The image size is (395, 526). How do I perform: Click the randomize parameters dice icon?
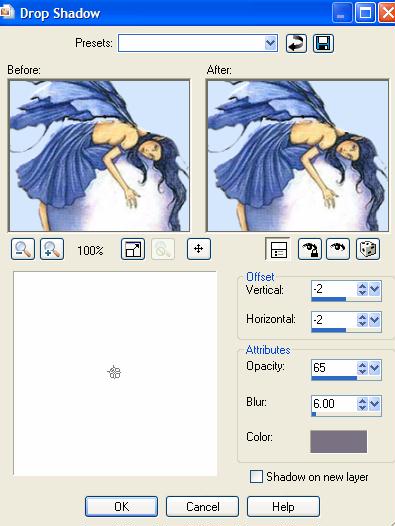click(x=368, y=249)
